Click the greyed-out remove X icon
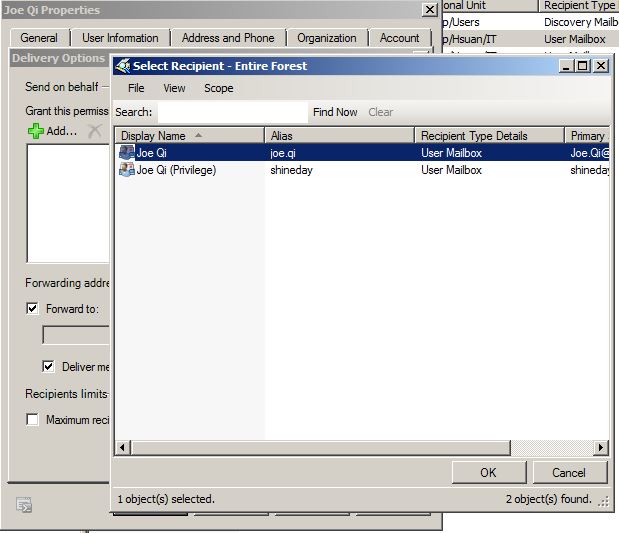This screenshot has height=533, width=619. click(95, 131)
